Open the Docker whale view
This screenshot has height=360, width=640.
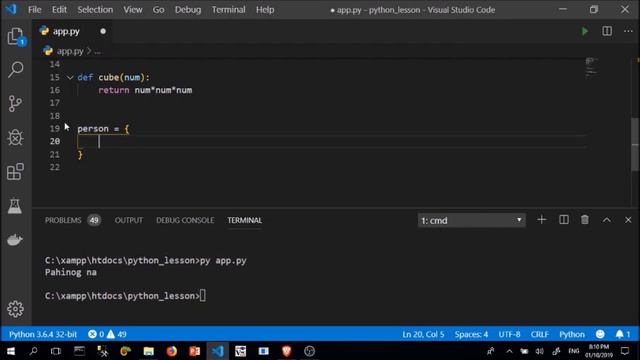(15, 240)
